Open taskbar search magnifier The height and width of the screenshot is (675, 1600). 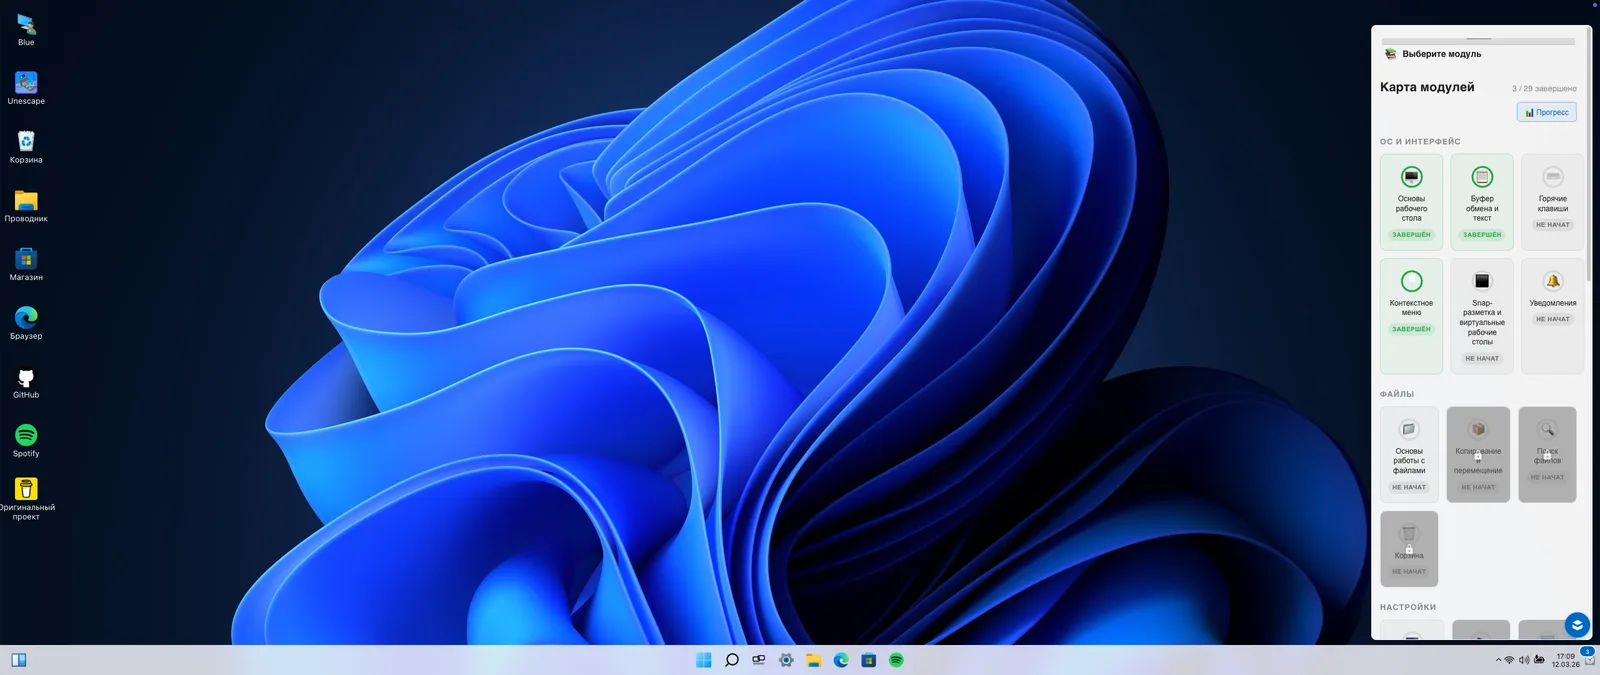click(731, 660)
